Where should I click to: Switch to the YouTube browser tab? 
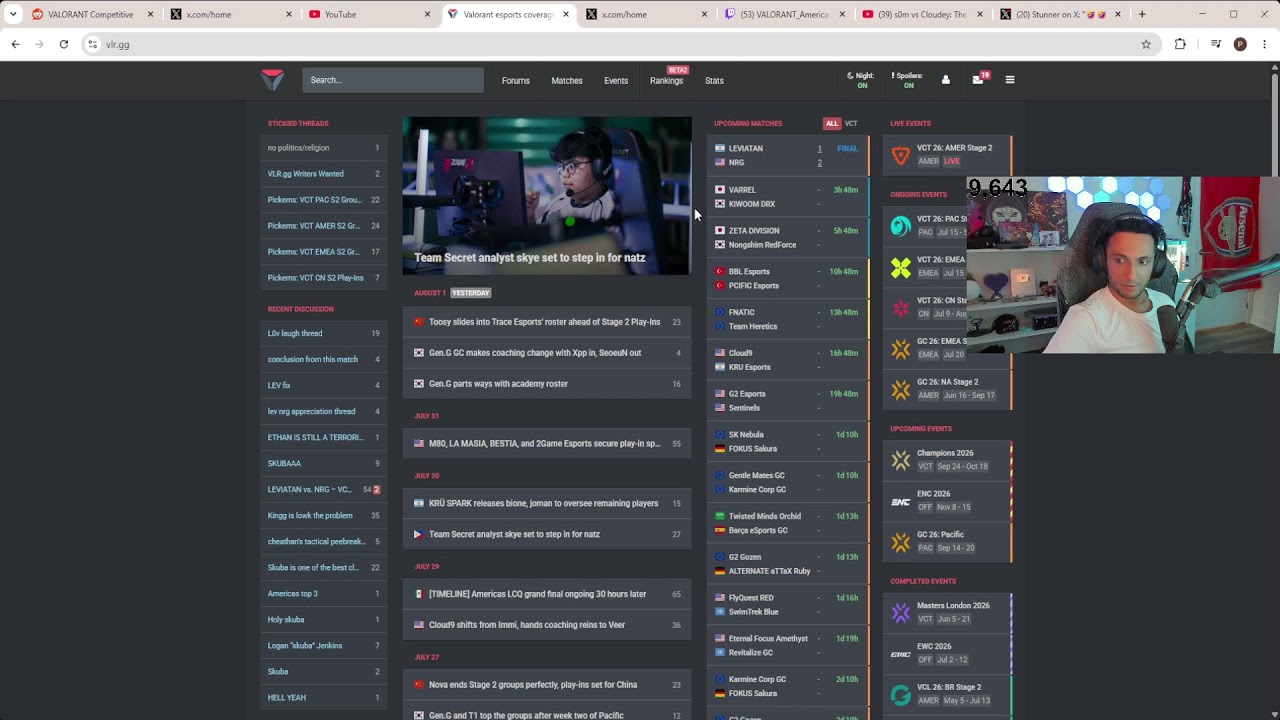[362, 15]
